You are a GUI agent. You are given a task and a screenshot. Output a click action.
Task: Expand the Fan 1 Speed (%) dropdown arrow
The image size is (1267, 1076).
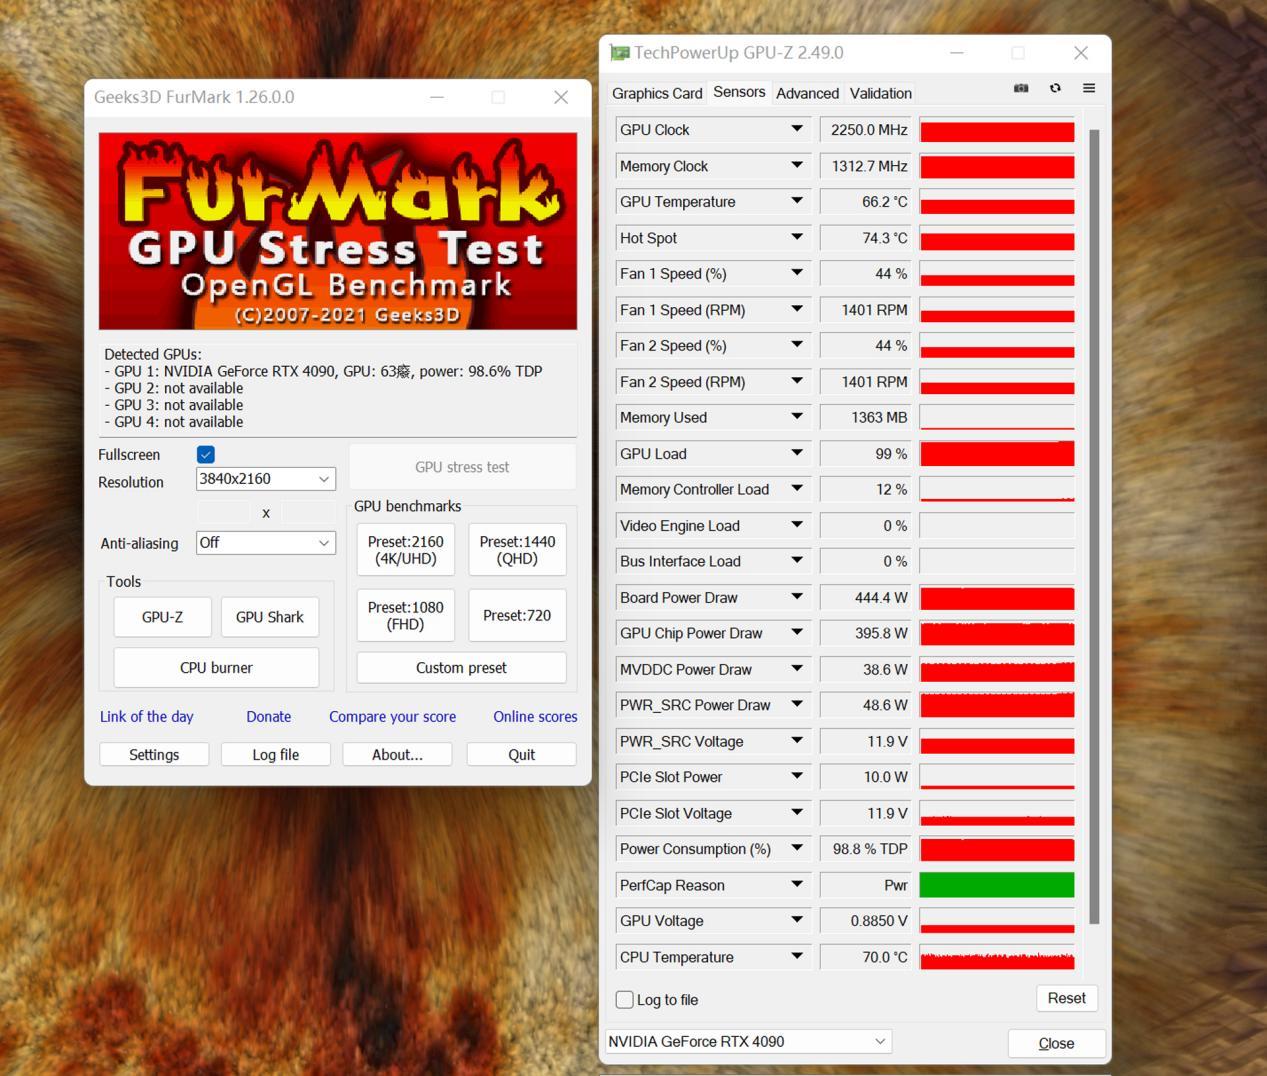click(797, 273)
